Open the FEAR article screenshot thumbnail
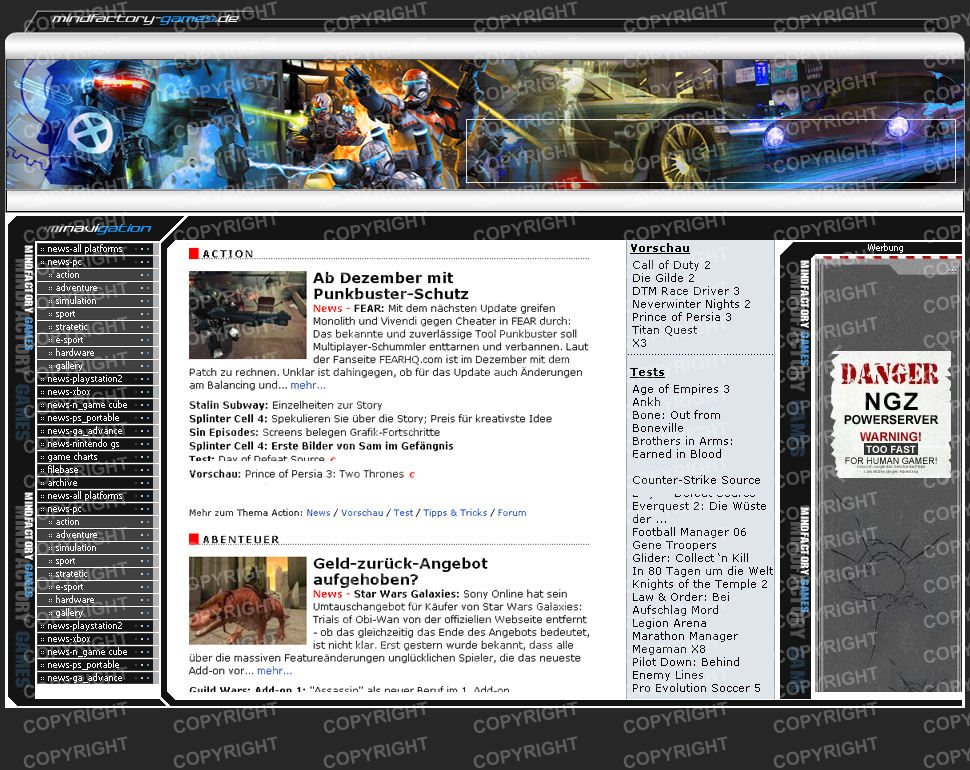Screen dimensions: 970x770 [247, 315]
